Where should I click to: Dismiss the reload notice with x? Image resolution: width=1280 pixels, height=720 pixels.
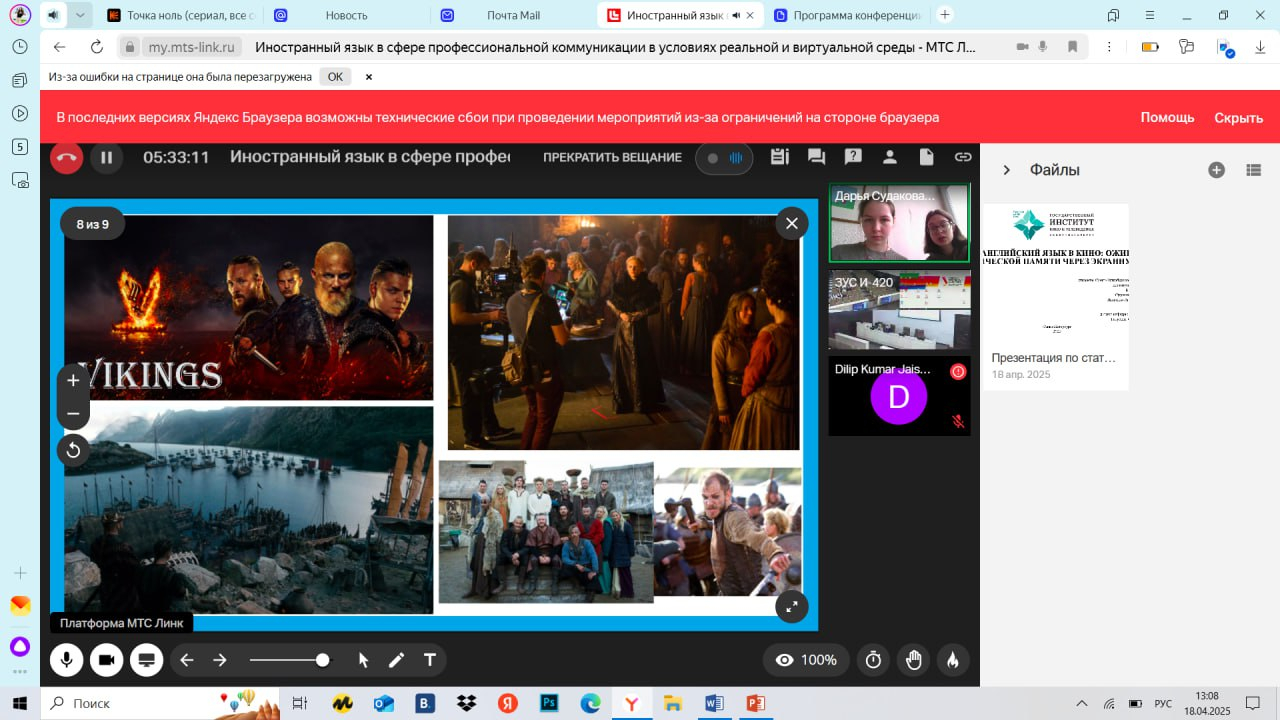pyautogui.click(x=368, y=77)
